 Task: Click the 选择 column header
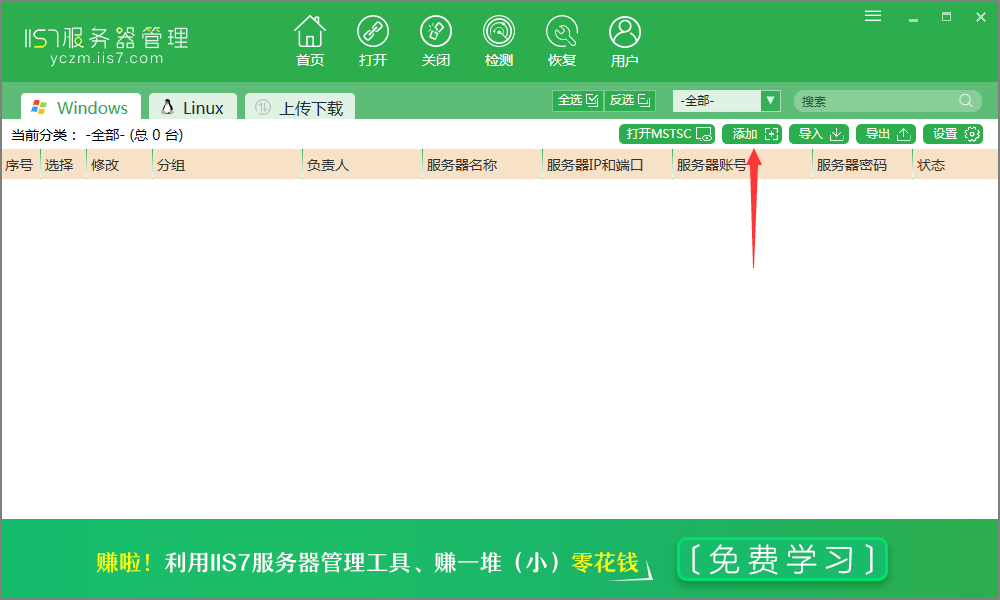pyautogui.click(x=63, y=165)
